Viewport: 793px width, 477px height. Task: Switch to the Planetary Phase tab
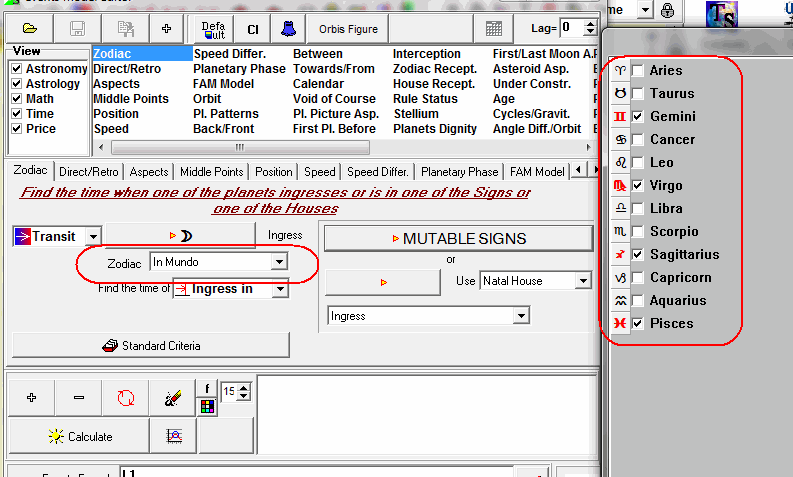point(458,172)
